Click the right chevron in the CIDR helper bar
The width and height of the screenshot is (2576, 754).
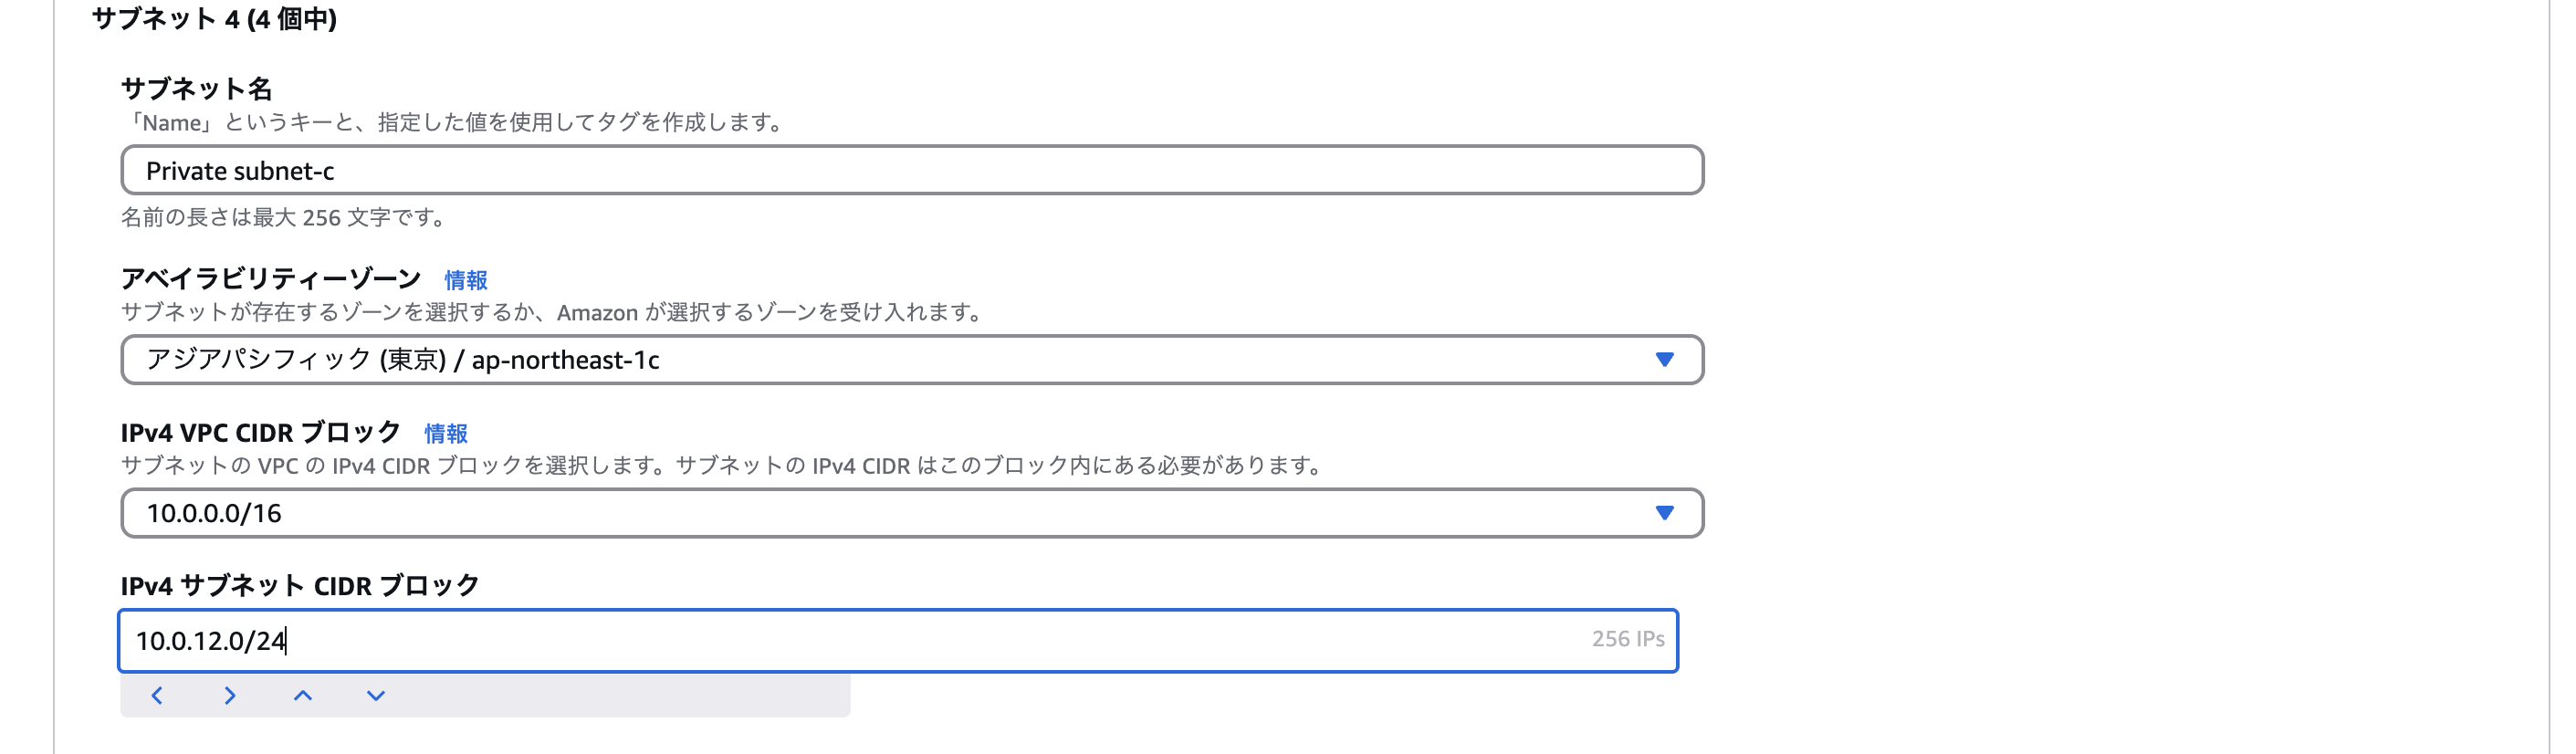229,694
